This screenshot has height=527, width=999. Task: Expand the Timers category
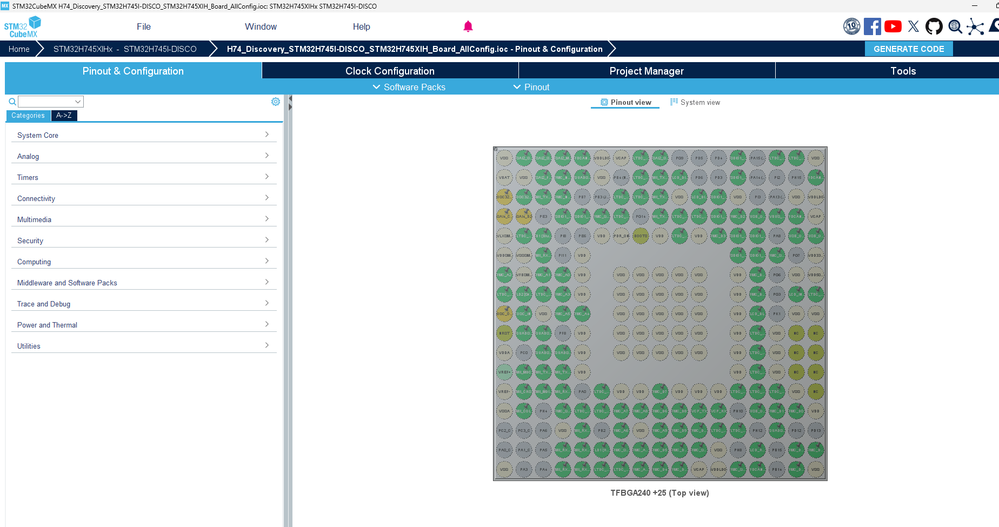tap(143, 177)
